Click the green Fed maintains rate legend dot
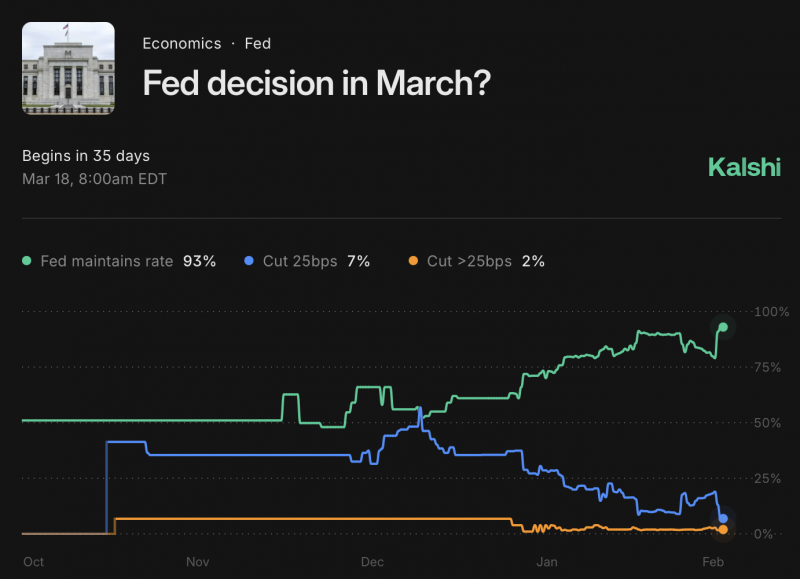800x579 pixels. click(x=27, y=261)
